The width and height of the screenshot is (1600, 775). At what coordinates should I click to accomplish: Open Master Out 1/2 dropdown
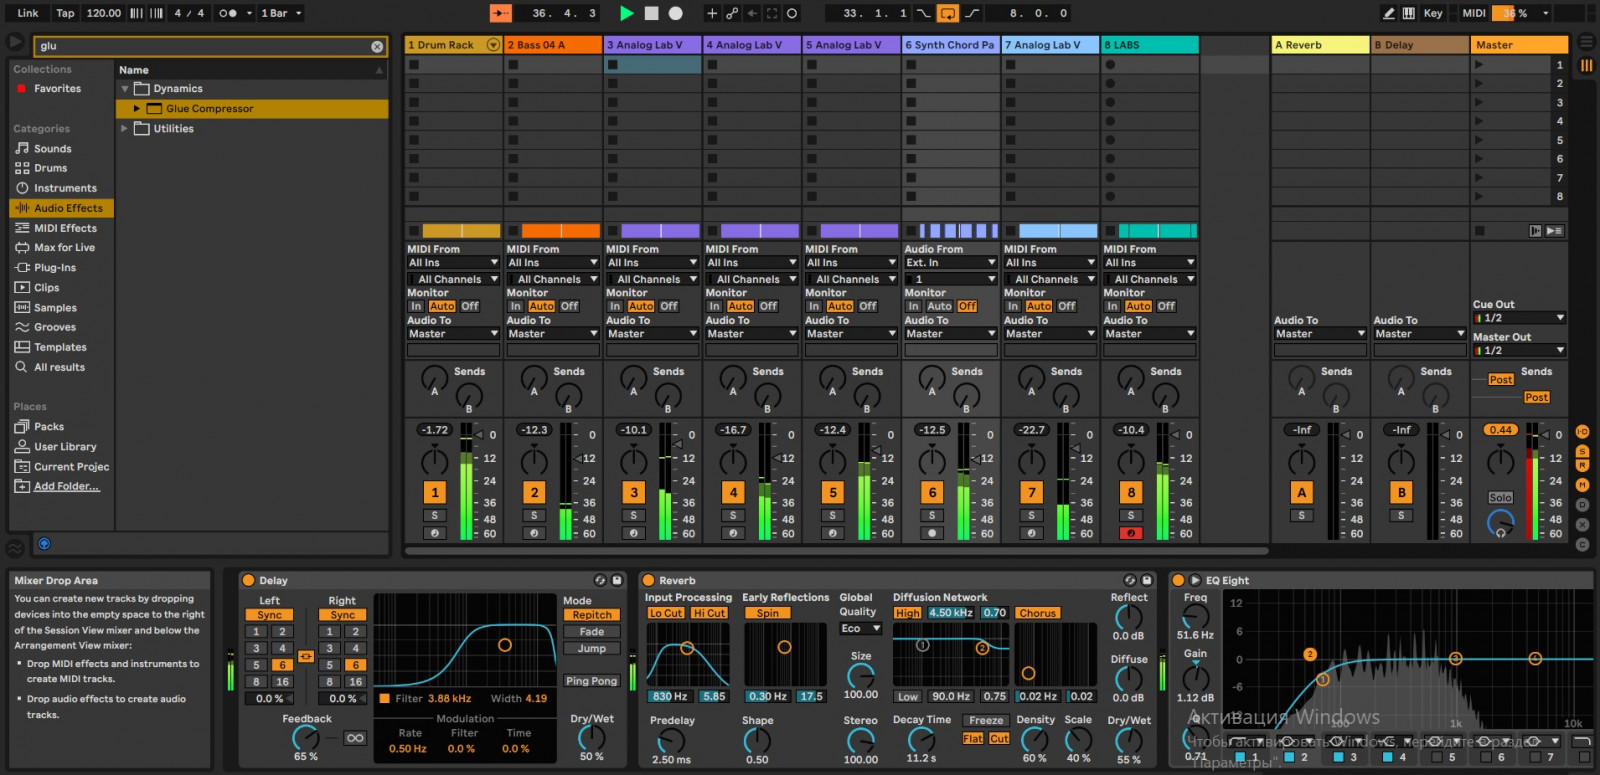coord(1518,350)
